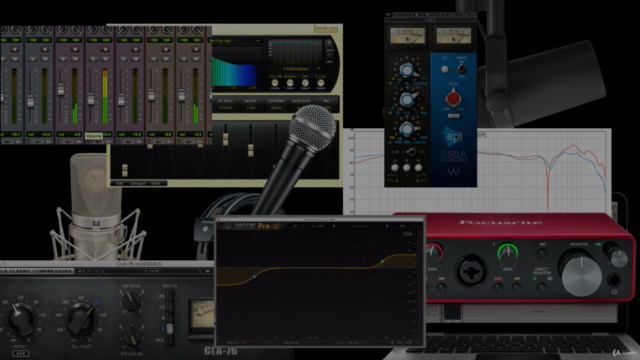Click the large Focusrite MONITOR knob
This screenshot has width=640, height=360.
(581, 276)
